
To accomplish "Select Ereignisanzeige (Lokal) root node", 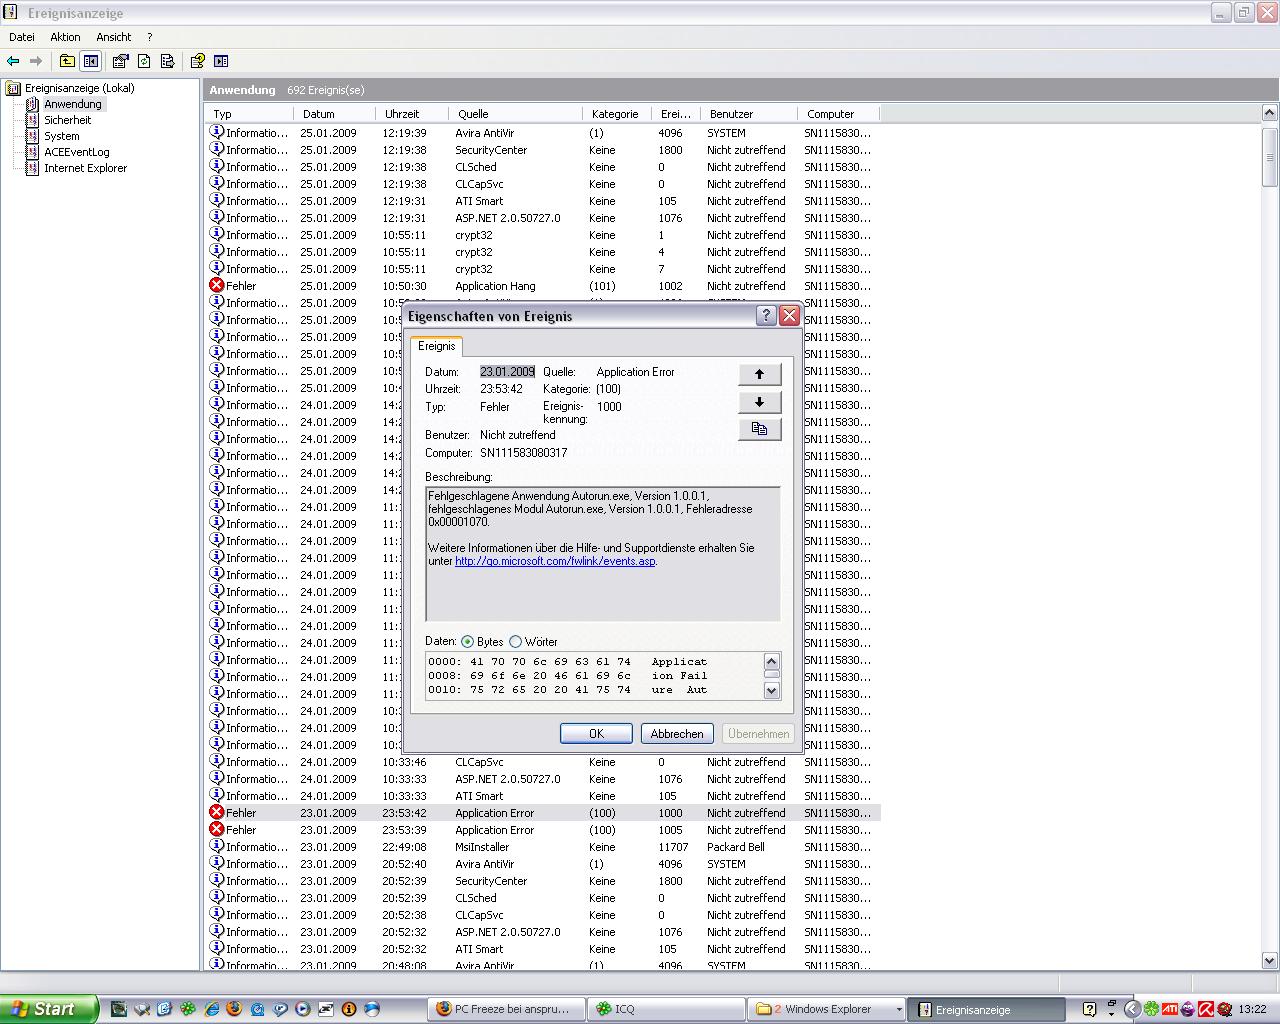I will coord(79,88).
